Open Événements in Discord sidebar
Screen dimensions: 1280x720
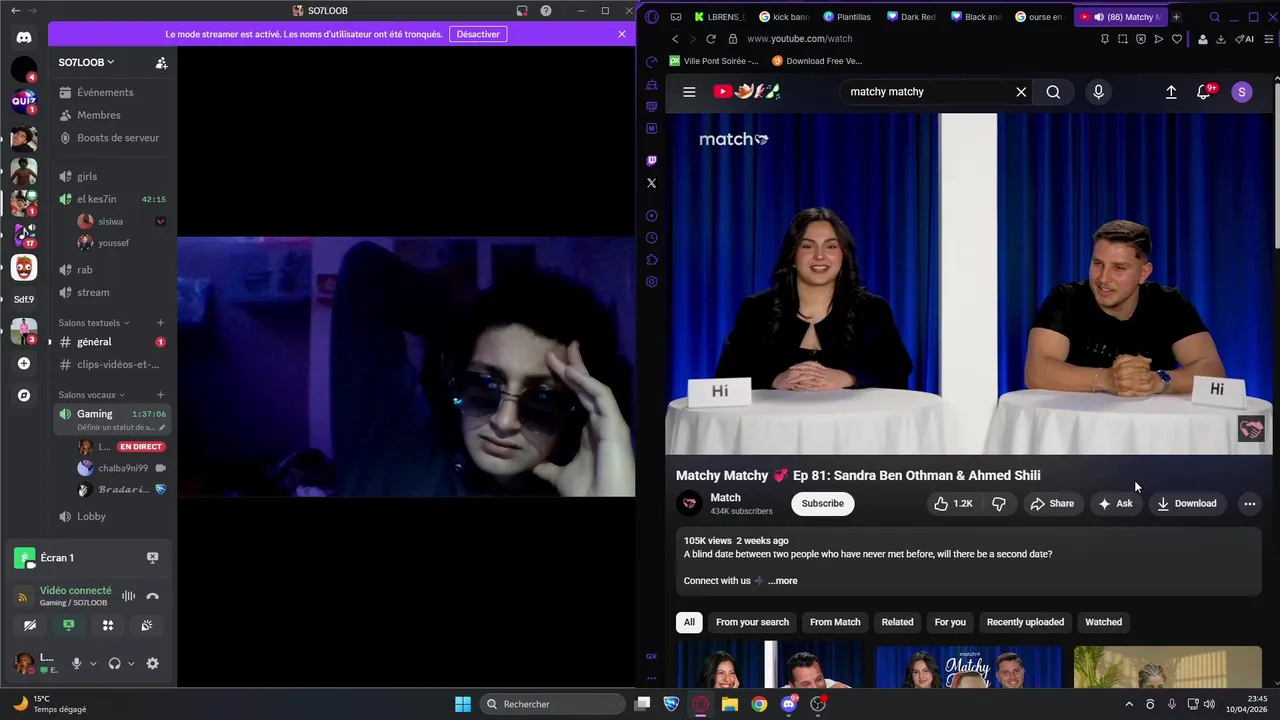click(x=111, y=92)
